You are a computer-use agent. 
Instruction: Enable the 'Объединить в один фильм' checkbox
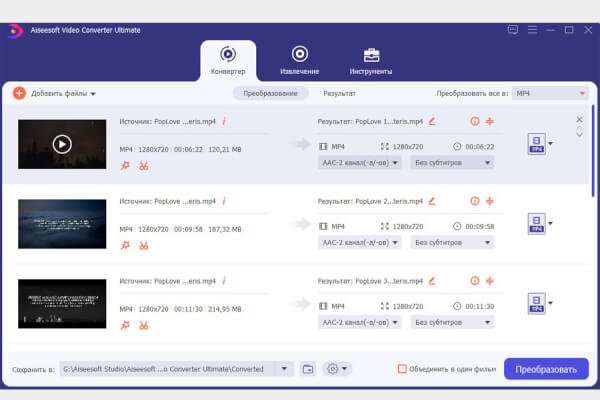[x=403, y=369]
